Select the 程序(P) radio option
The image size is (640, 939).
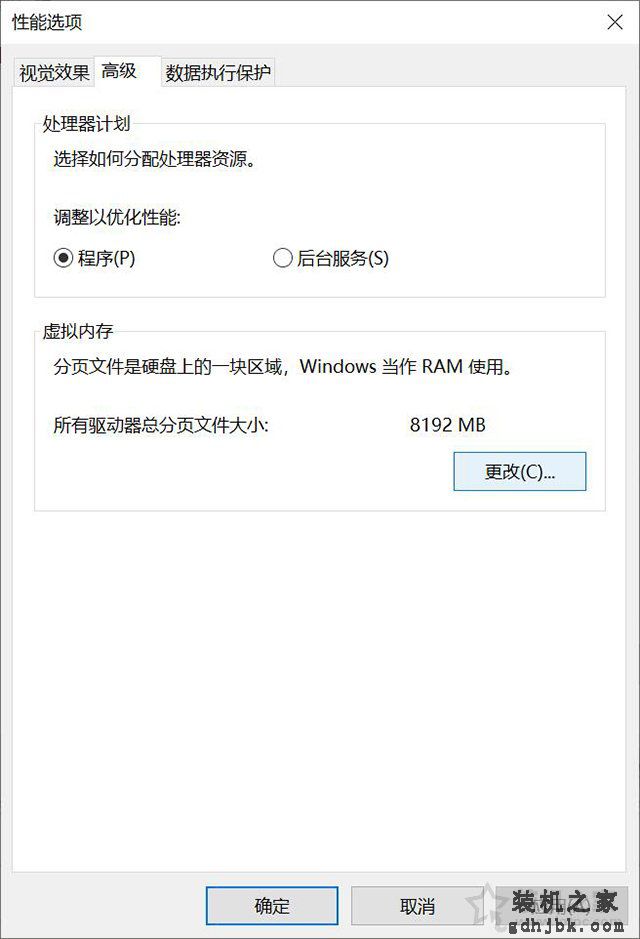pos(95,258)
